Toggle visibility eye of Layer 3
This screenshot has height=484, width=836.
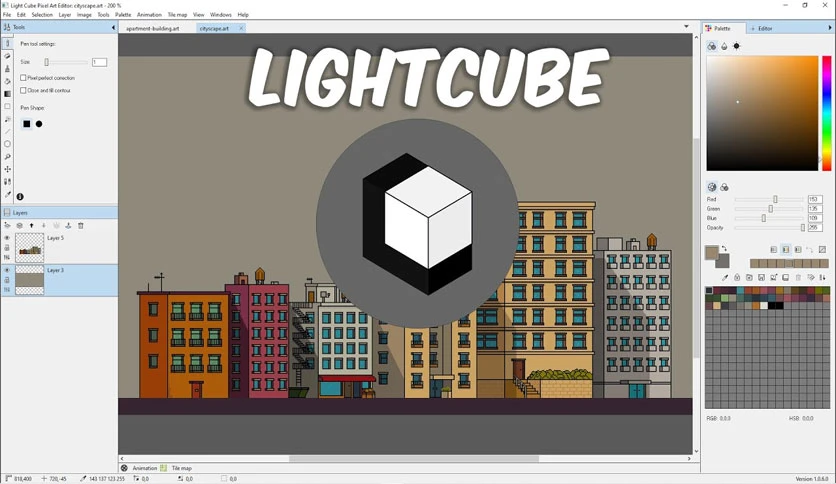coord(7,270)
